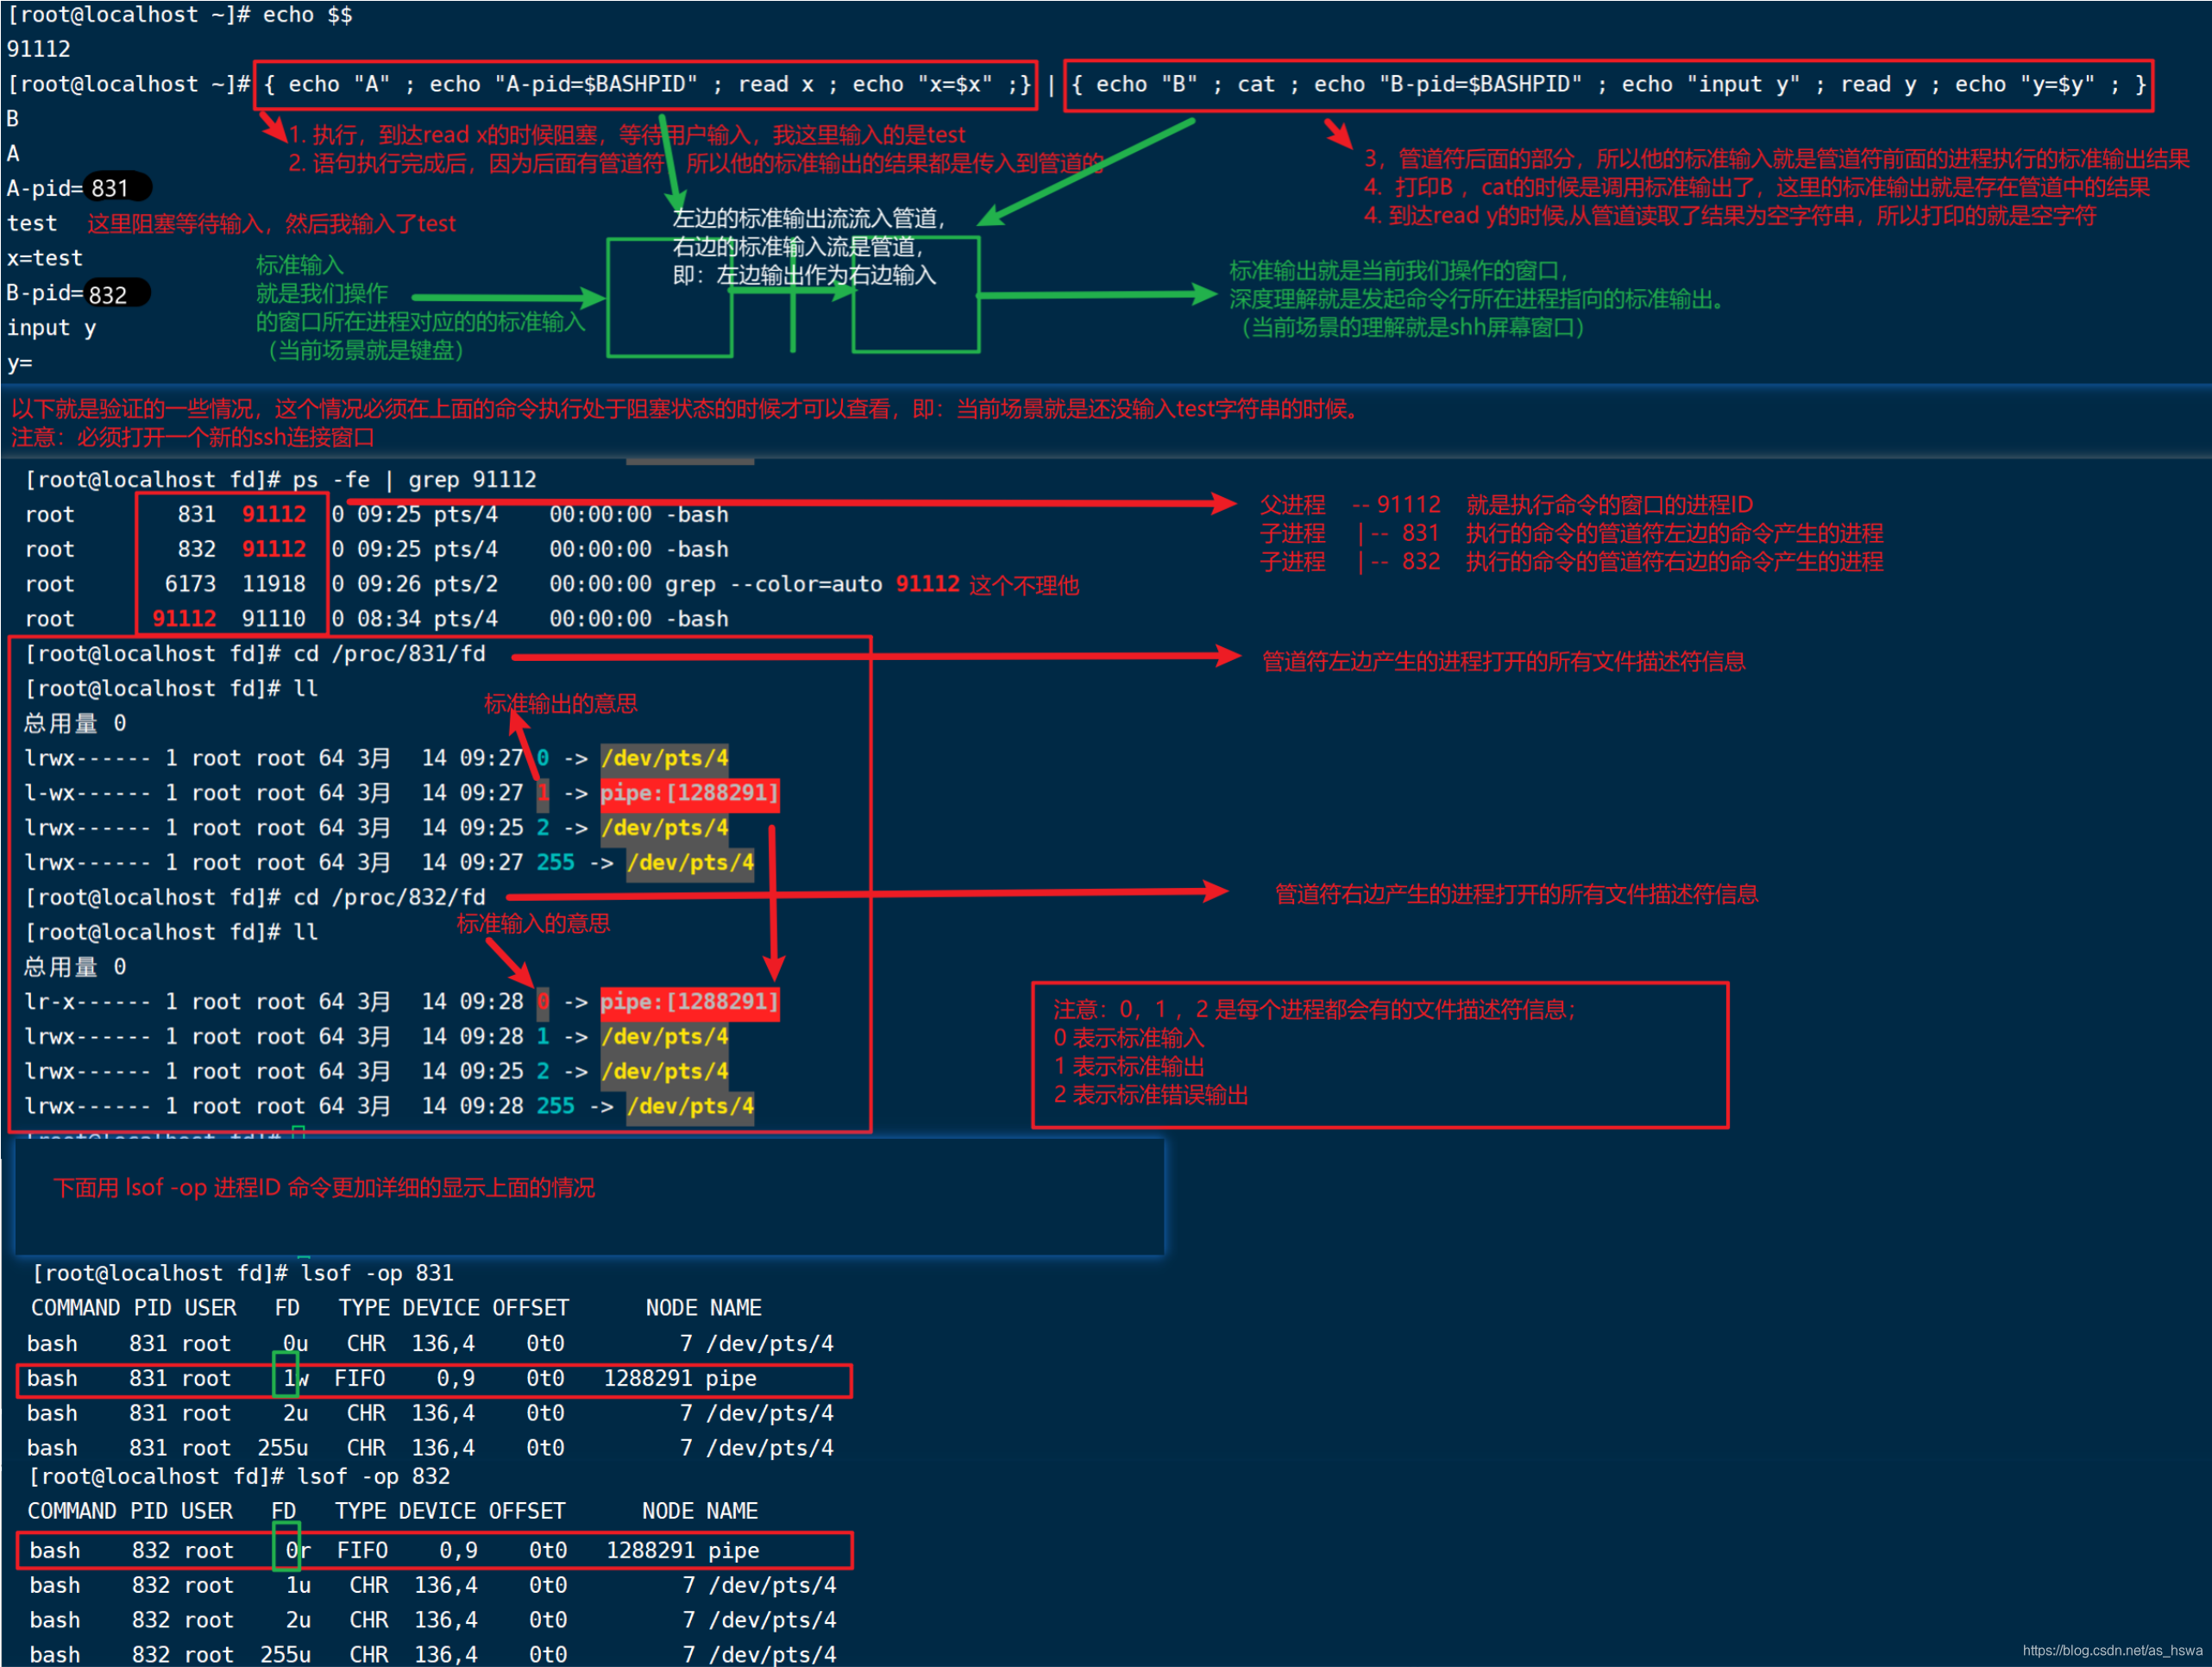The width and height of the screenshot is (2212, 1667).
Task: Click the 'lsof -op 832' command
Action: pos(374,1477)
